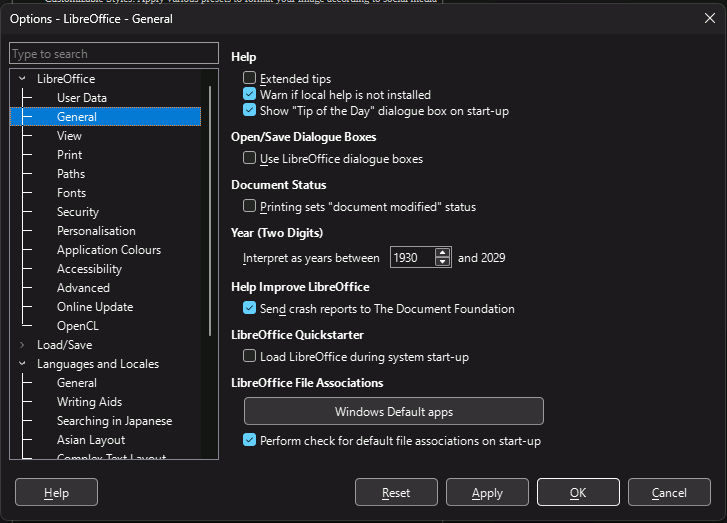Viewport: 727px width, 523px height.
Task: Close the Options dialog with the X
Action: (710, 19)
